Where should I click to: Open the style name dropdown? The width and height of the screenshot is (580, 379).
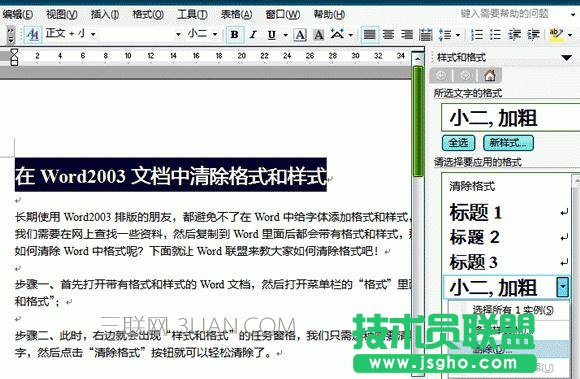tap(93, 34)
